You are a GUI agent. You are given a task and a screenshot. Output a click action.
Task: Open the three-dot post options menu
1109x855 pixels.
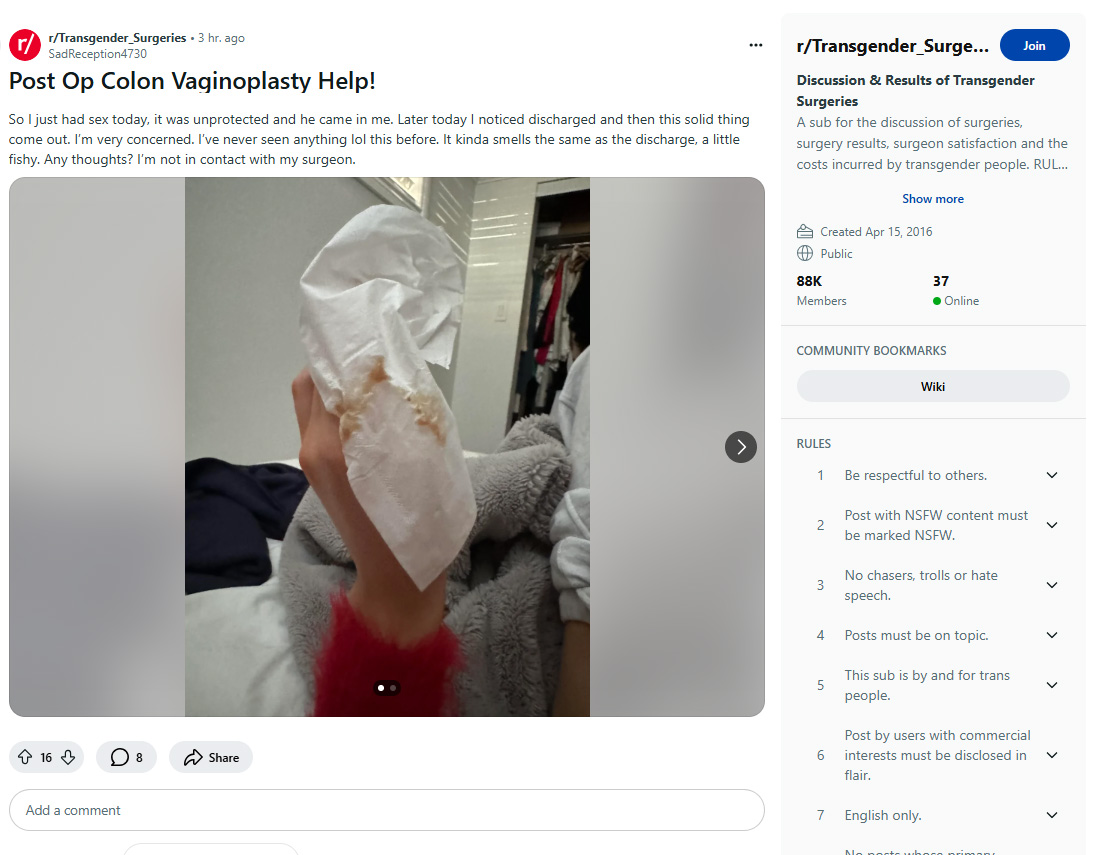(x=755, y=45)
